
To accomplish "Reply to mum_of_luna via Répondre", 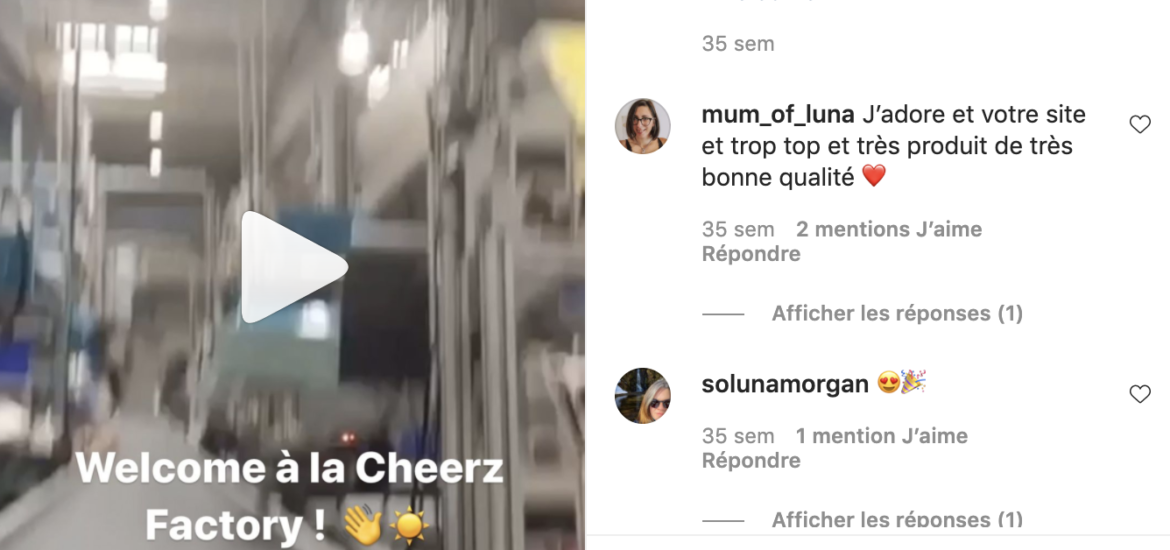I will click(x=751, y=254).
